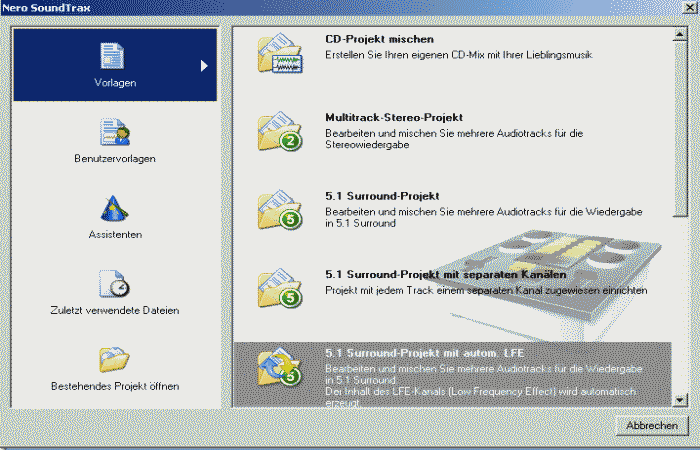Pick the Multitrack-Stereo-Projekt title text
The image size is (700, 450).
coord(394,116)
